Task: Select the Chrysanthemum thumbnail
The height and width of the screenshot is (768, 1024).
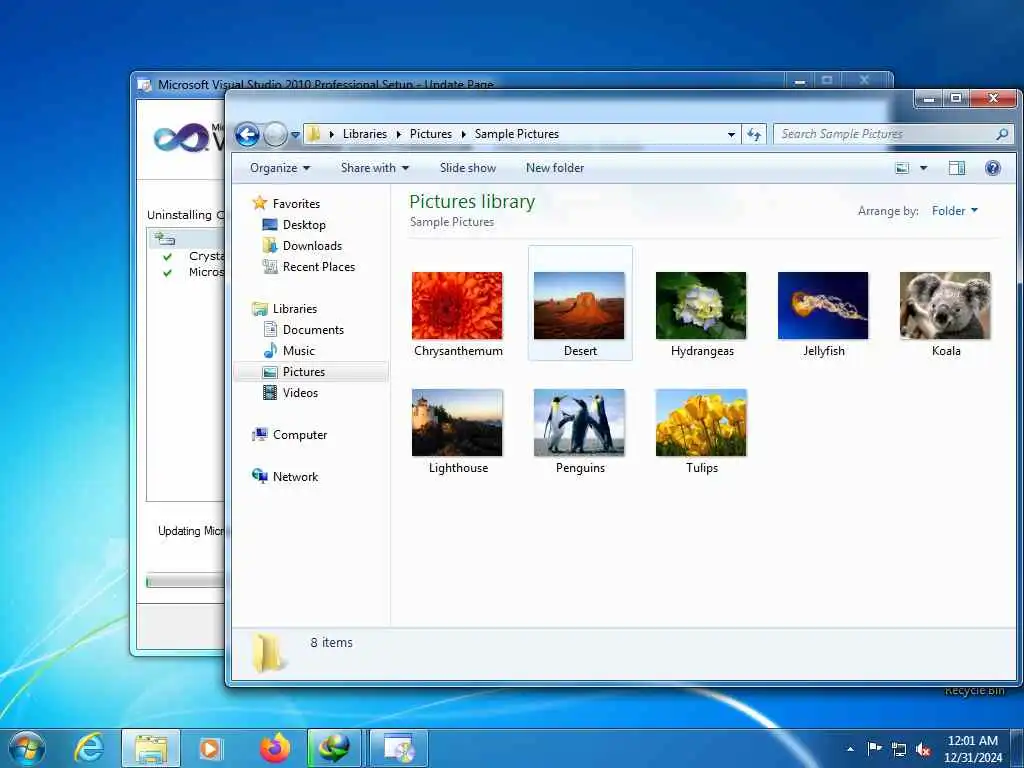Action: coord(457,305)
